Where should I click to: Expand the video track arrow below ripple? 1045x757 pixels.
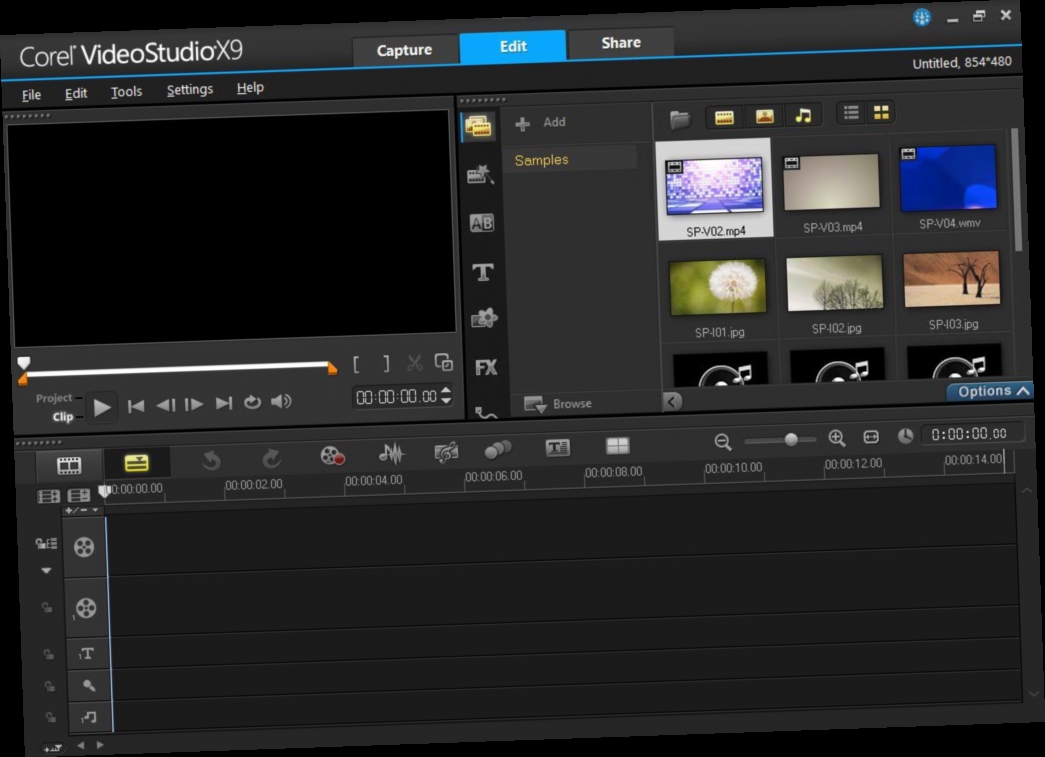pyautogui.click(x=46, y=570)
